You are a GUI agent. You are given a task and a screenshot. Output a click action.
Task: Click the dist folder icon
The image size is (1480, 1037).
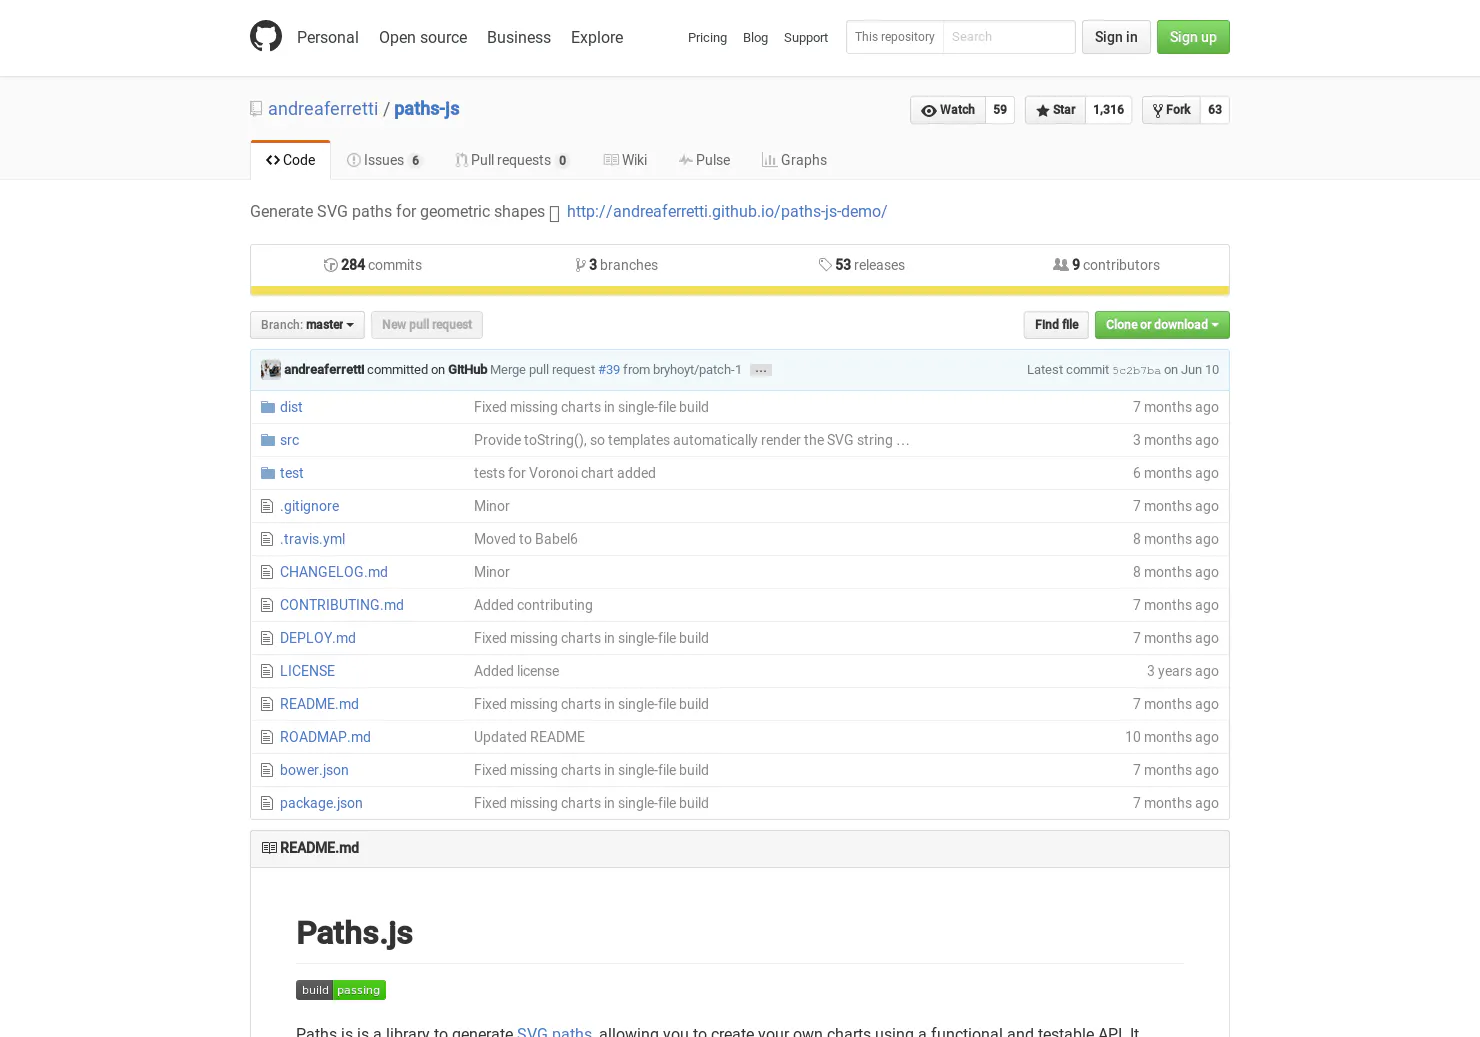pyautogui.click(x=268, y=407)
